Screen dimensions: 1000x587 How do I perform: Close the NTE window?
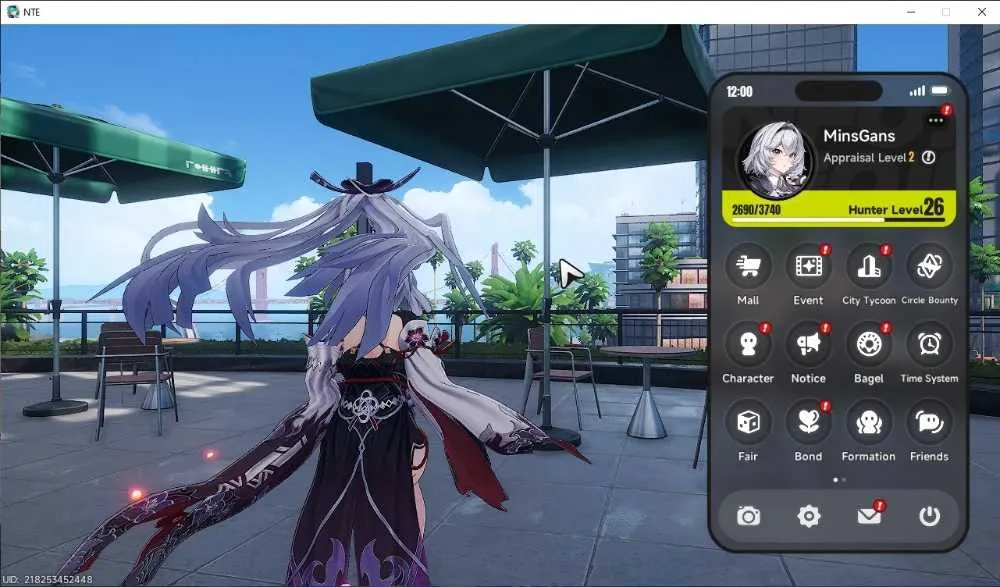[982, 12]
